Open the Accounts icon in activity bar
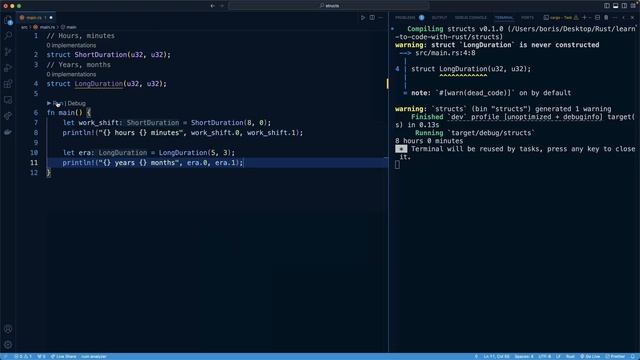 point(8,329)
